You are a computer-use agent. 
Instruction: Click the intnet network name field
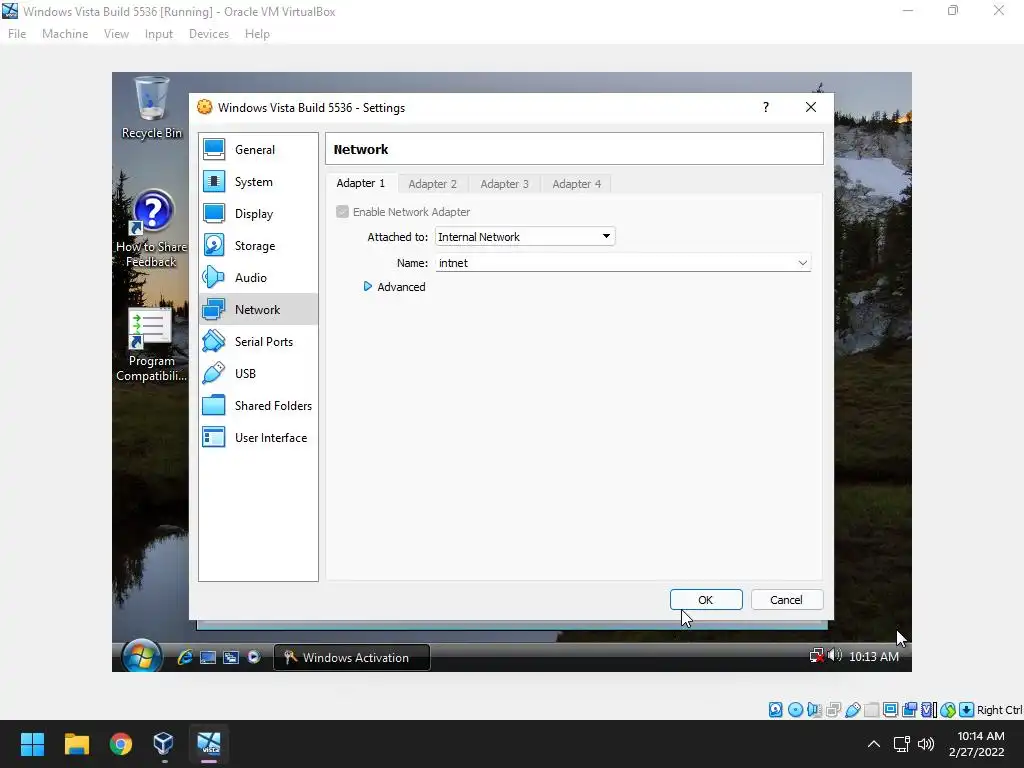tap(623, 263)
